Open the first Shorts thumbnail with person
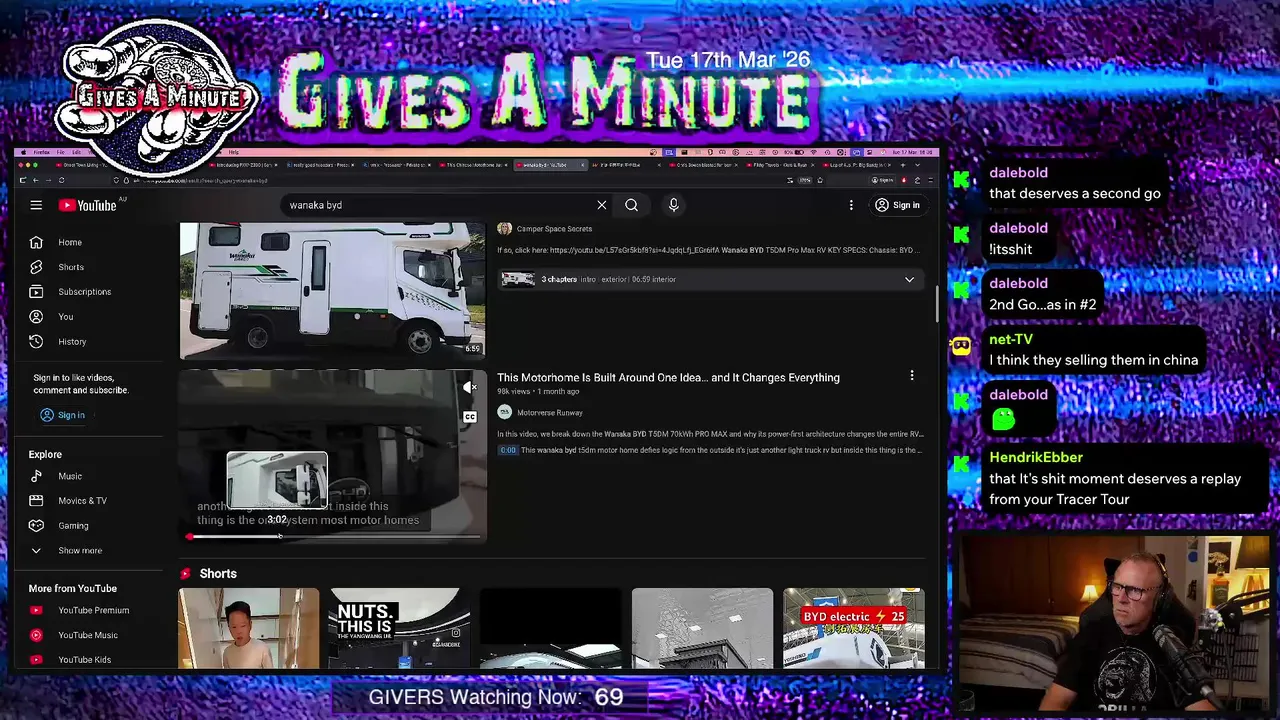 coord(249,628)
